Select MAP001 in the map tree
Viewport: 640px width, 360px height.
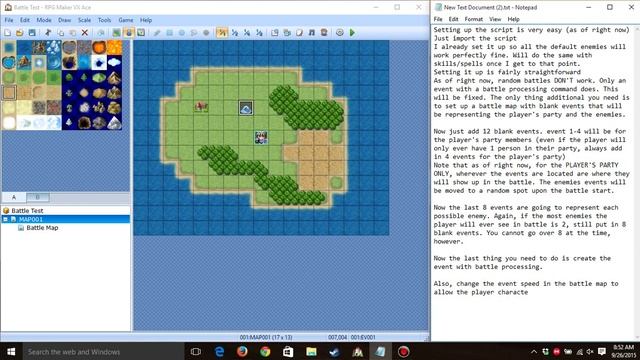pos(31,219)
